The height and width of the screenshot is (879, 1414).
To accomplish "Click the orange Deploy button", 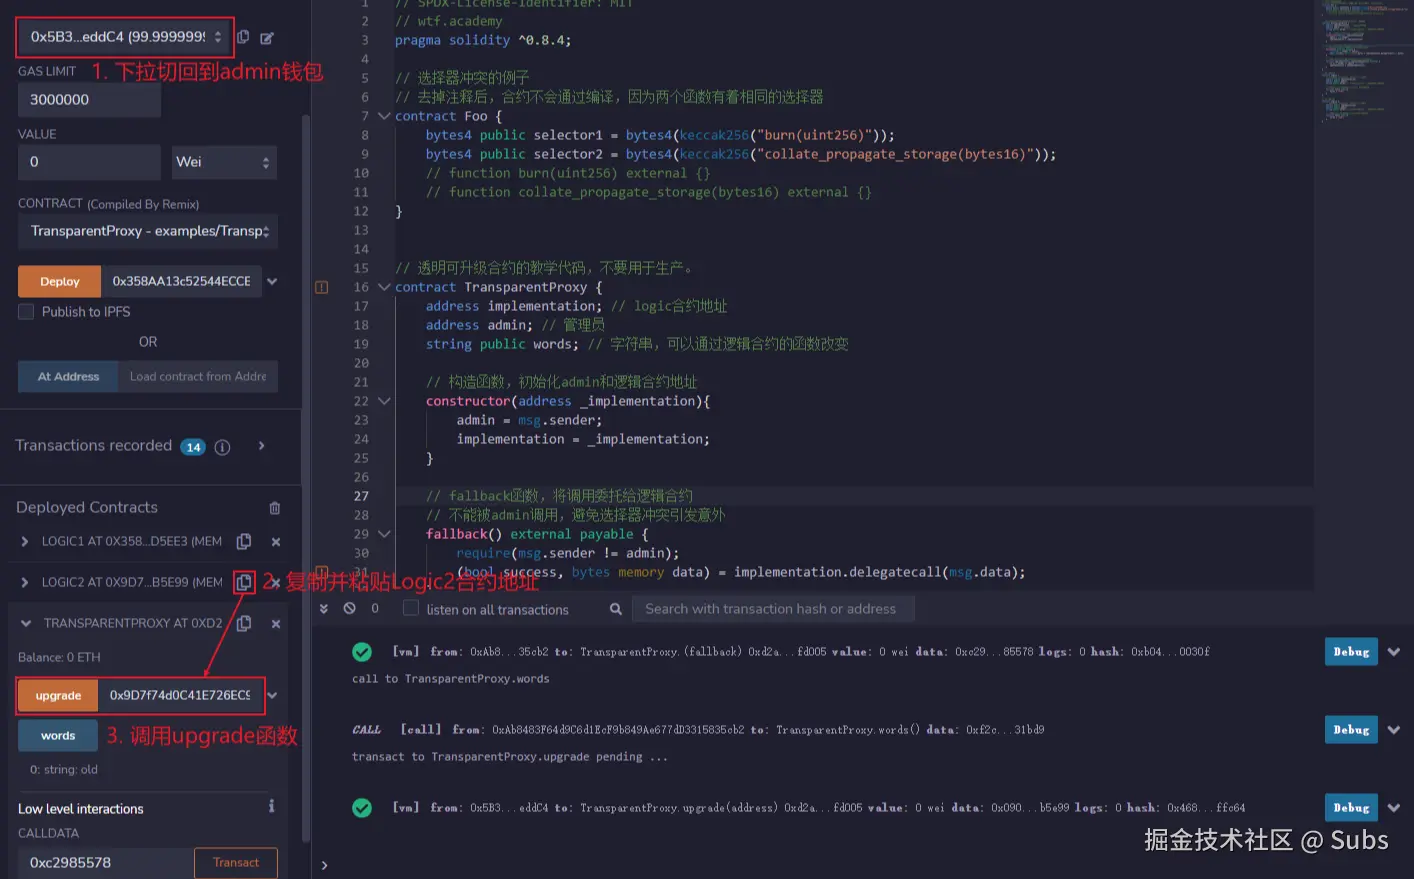I will coord(59,282).
